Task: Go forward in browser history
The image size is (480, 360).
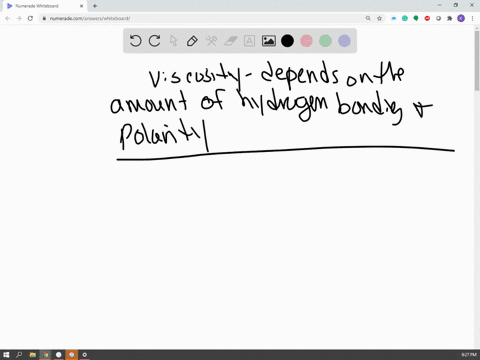Action: point(19,18)
